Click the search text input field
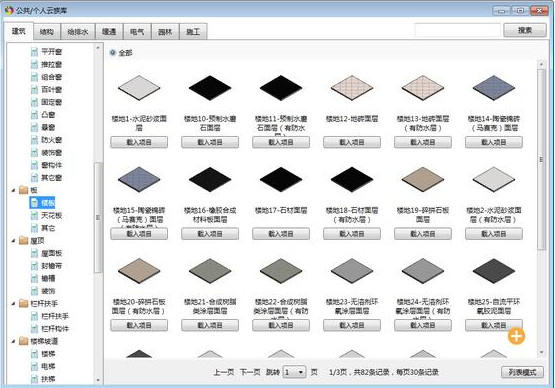The image size is (555, 388). (458, 30)
